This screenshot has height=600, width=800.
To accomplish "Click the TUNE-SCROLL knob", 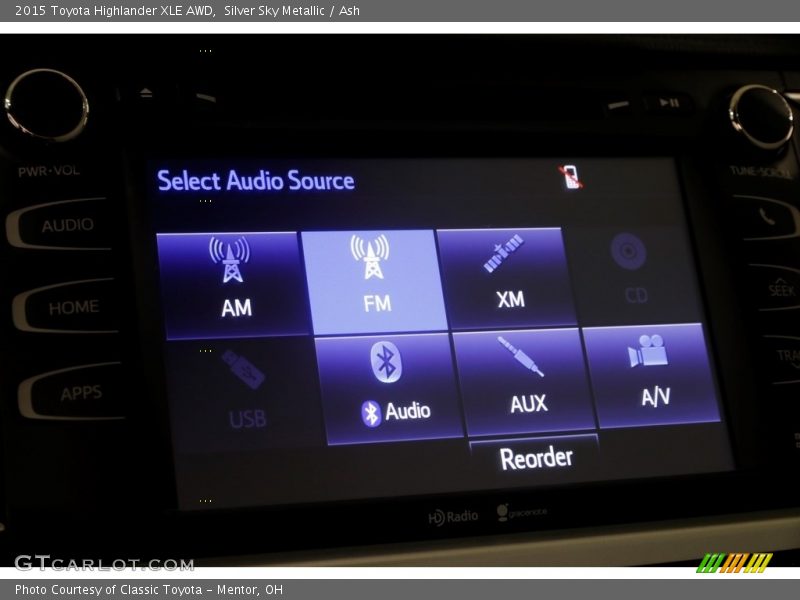I will (761, 117).
